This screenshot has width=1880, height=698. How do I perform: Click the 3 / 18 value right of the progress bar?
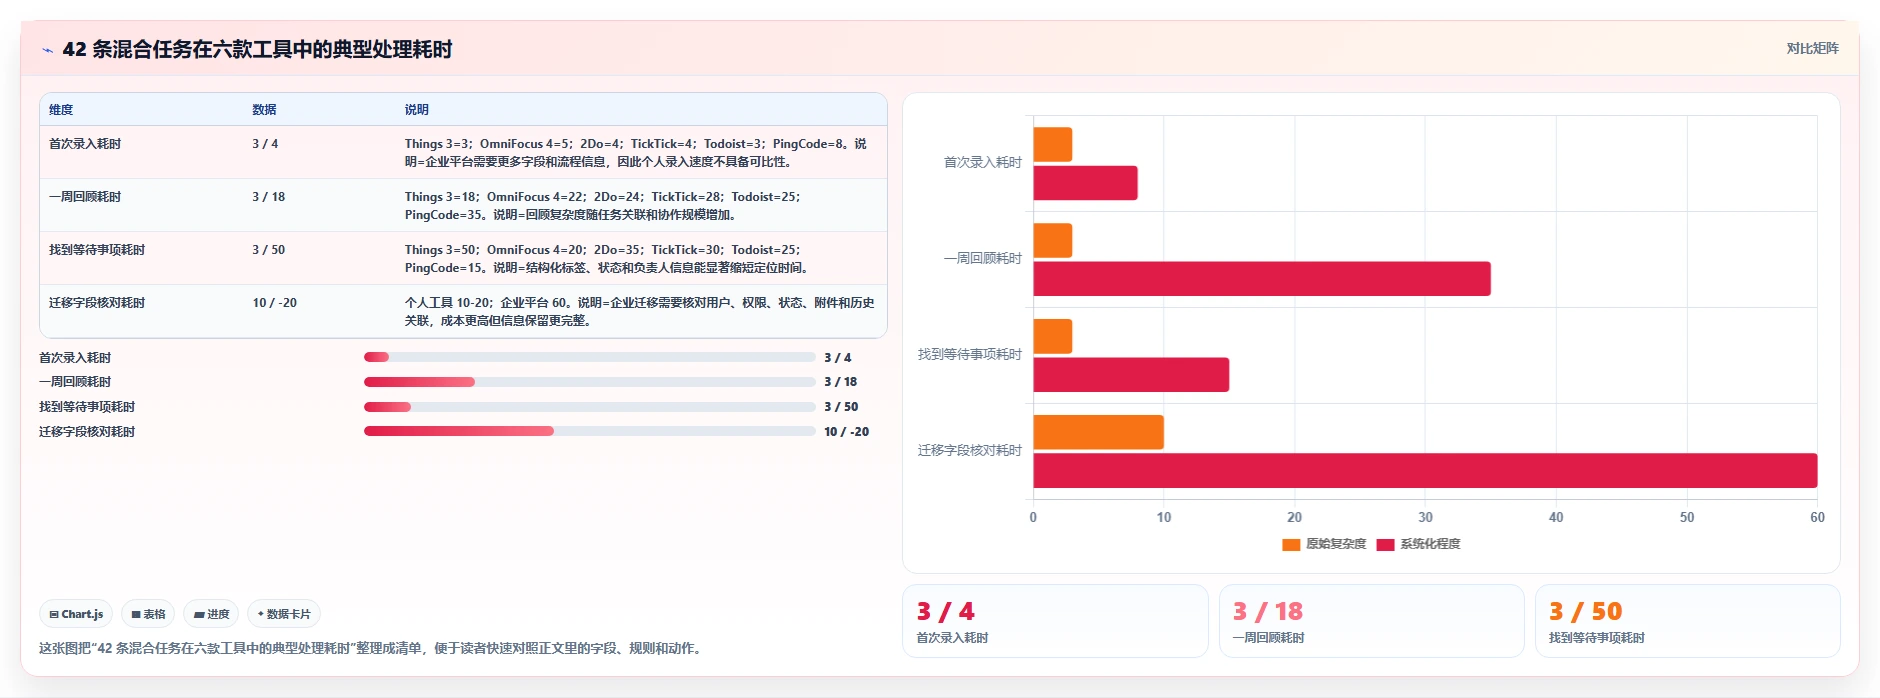841,382
